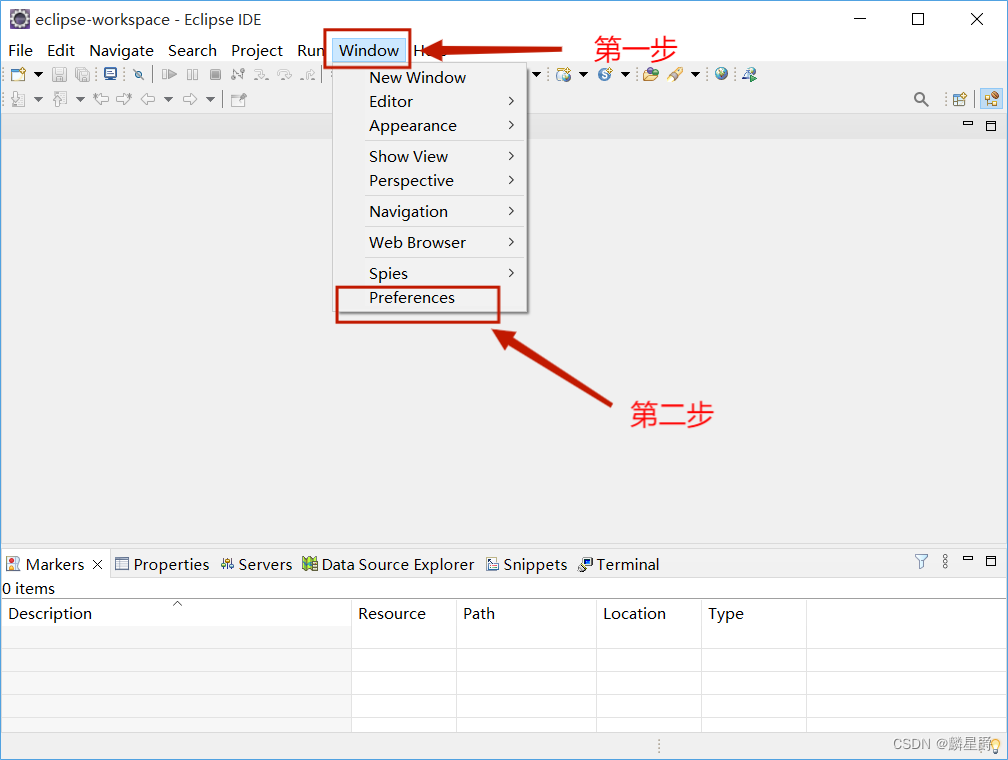Expand the Editor submenu
Screen dimensions: 1008x760
pyautogui.click(x=430, y=102)
